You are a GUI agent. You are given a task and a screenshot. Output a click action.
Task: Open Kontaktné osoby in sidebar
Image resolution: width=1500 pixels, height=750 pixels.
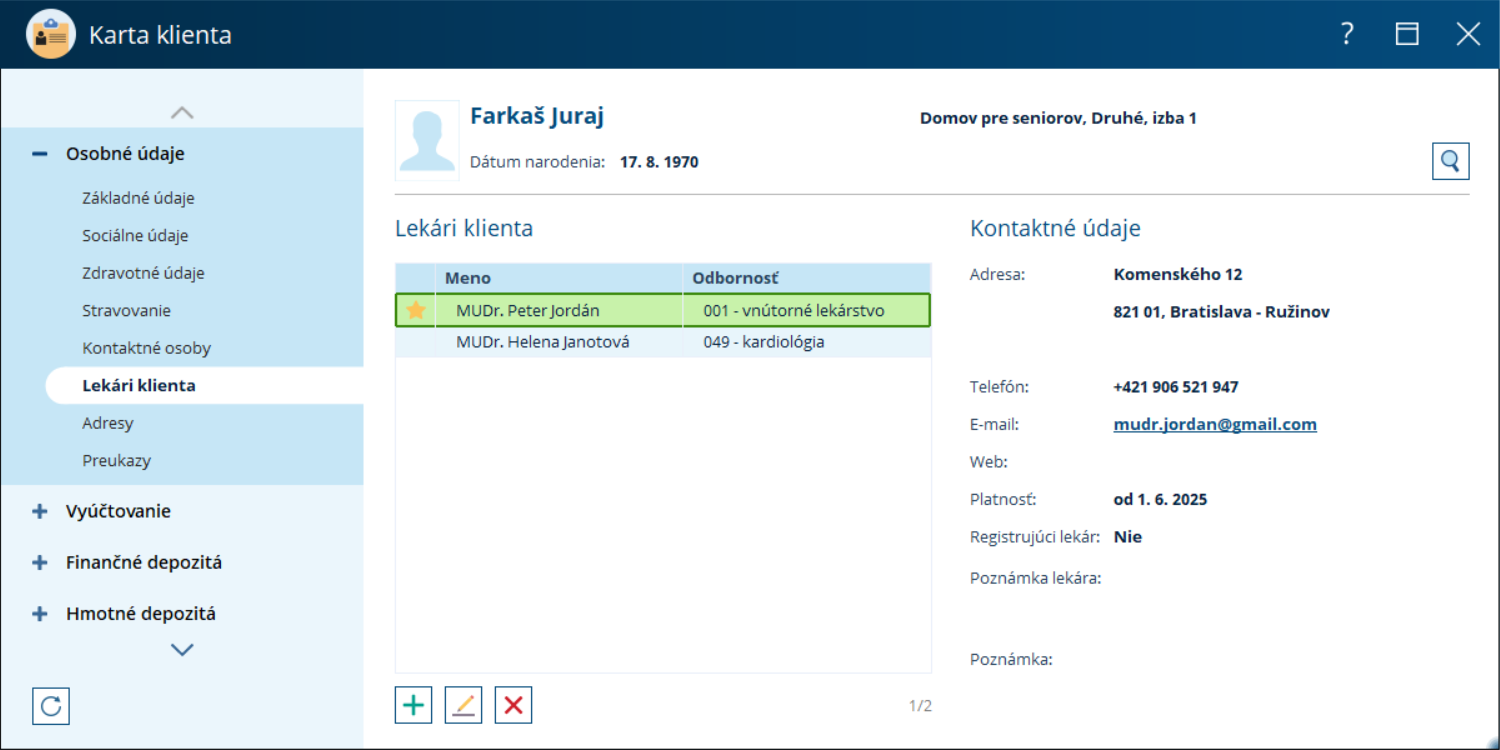(x=146, y=348)
